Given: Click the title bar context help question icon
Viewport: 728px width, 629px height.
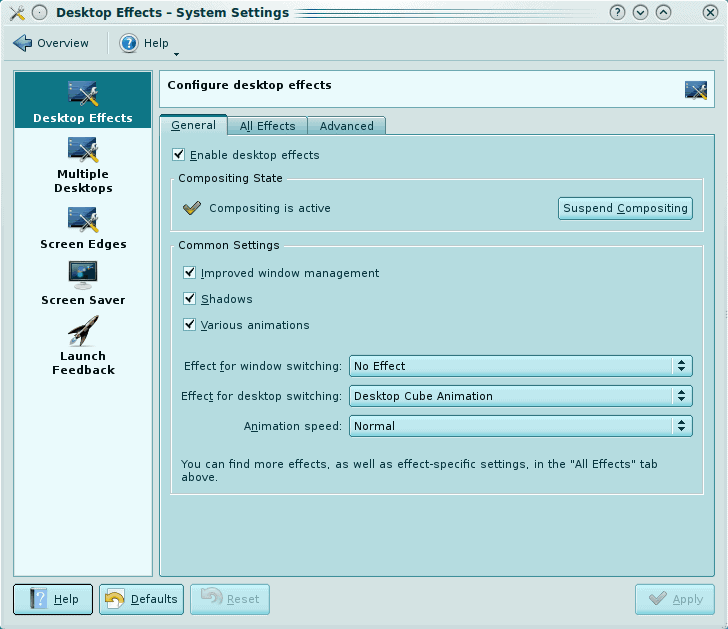Looking at the screenshot, I should coord(617,13).
